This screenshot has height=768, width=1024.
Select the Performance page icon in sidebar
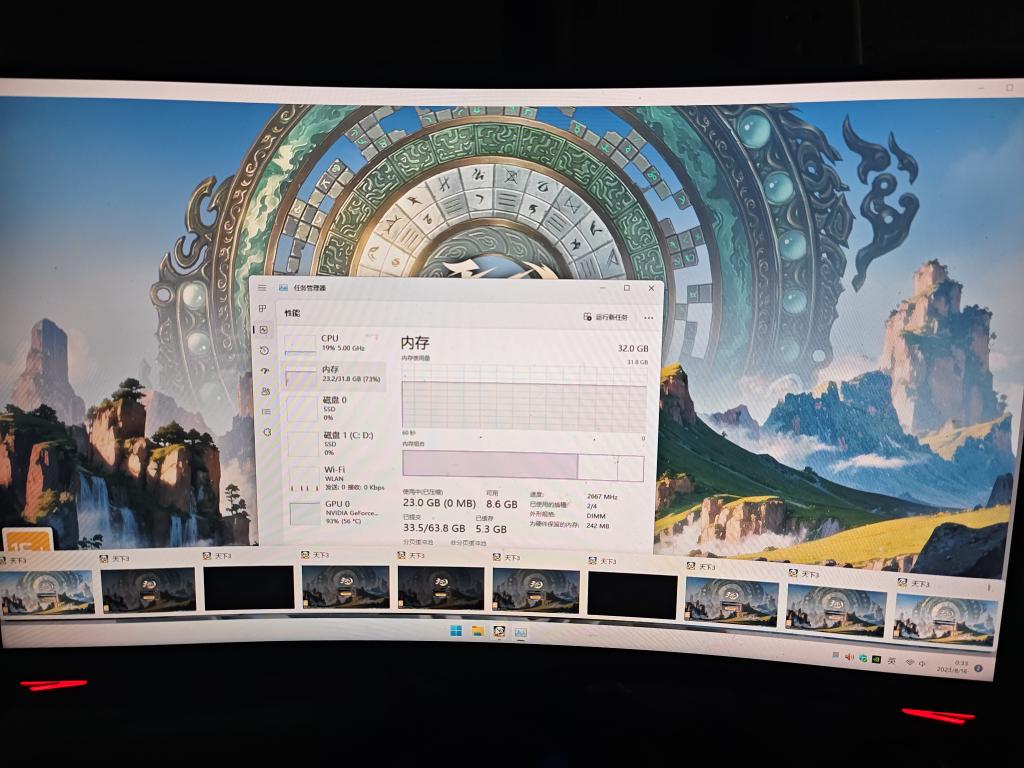pyautogui.click(x=263, y=330)
